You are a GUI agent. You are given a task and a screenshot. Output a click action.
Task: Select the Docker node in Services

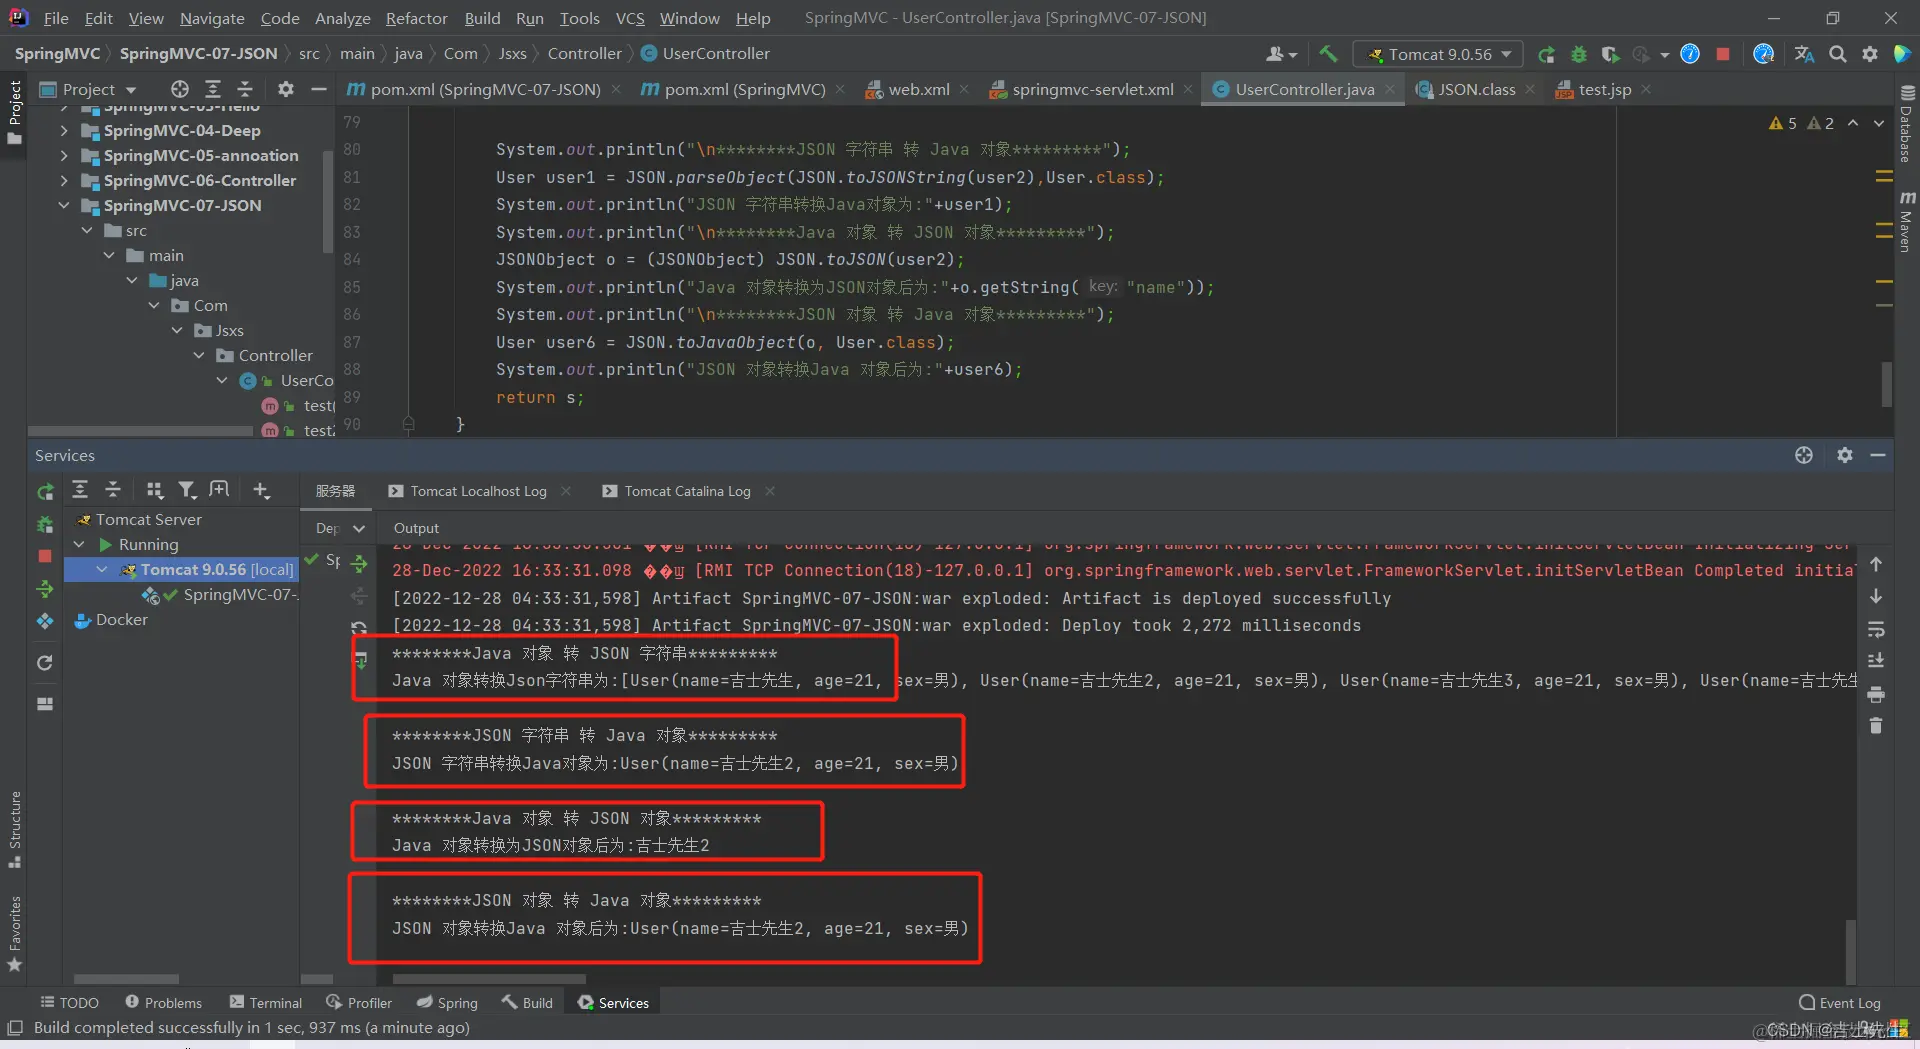pyautogui.click(x=111, y=619)
